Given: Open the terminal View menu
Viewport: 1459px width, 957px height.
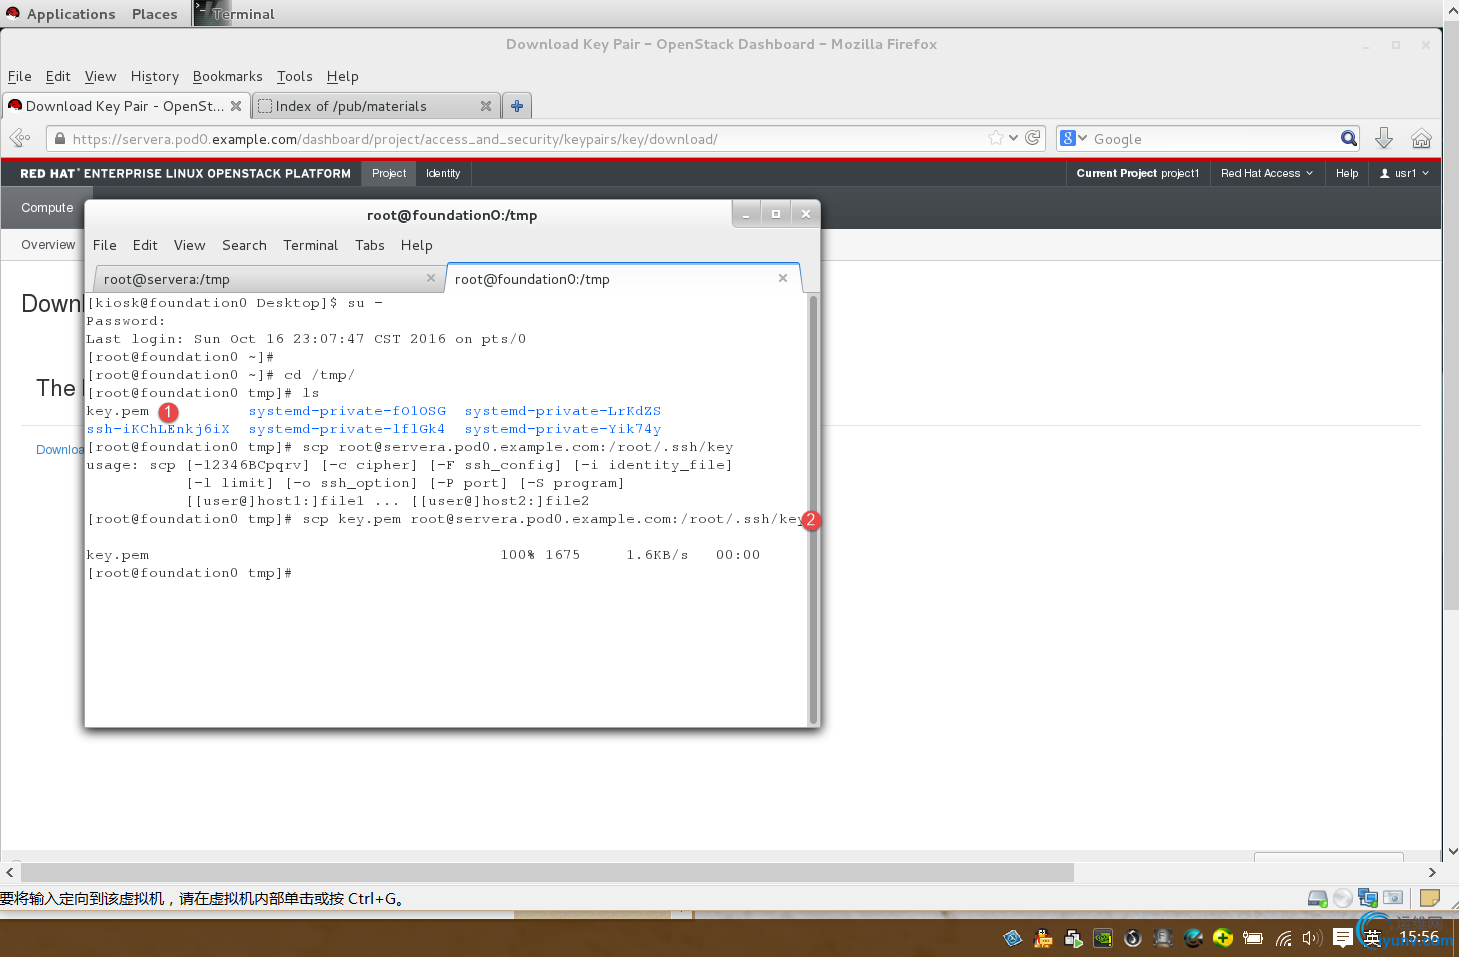Looking at the screenshot, I should [189, 245].
